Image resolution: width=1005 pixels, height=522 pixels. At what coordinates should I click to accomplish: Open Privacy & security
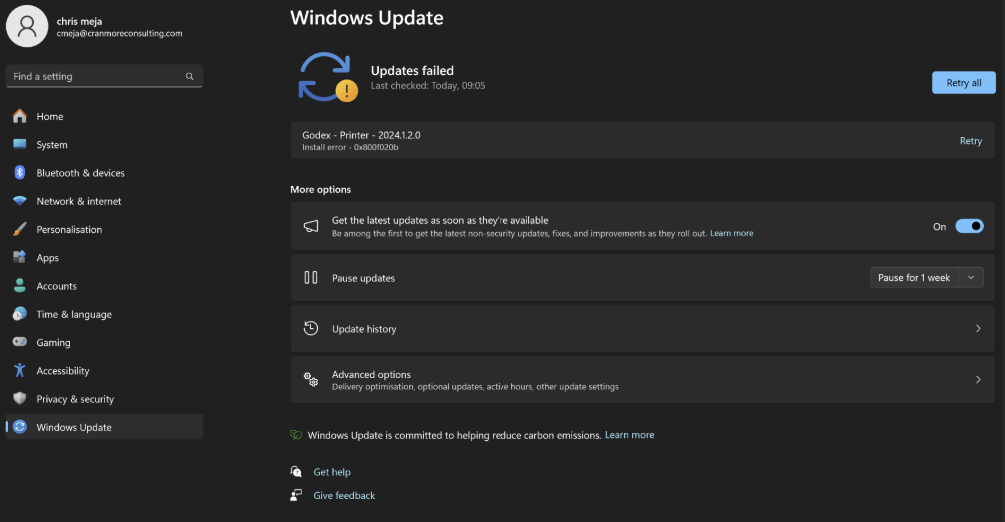(104, 398)
